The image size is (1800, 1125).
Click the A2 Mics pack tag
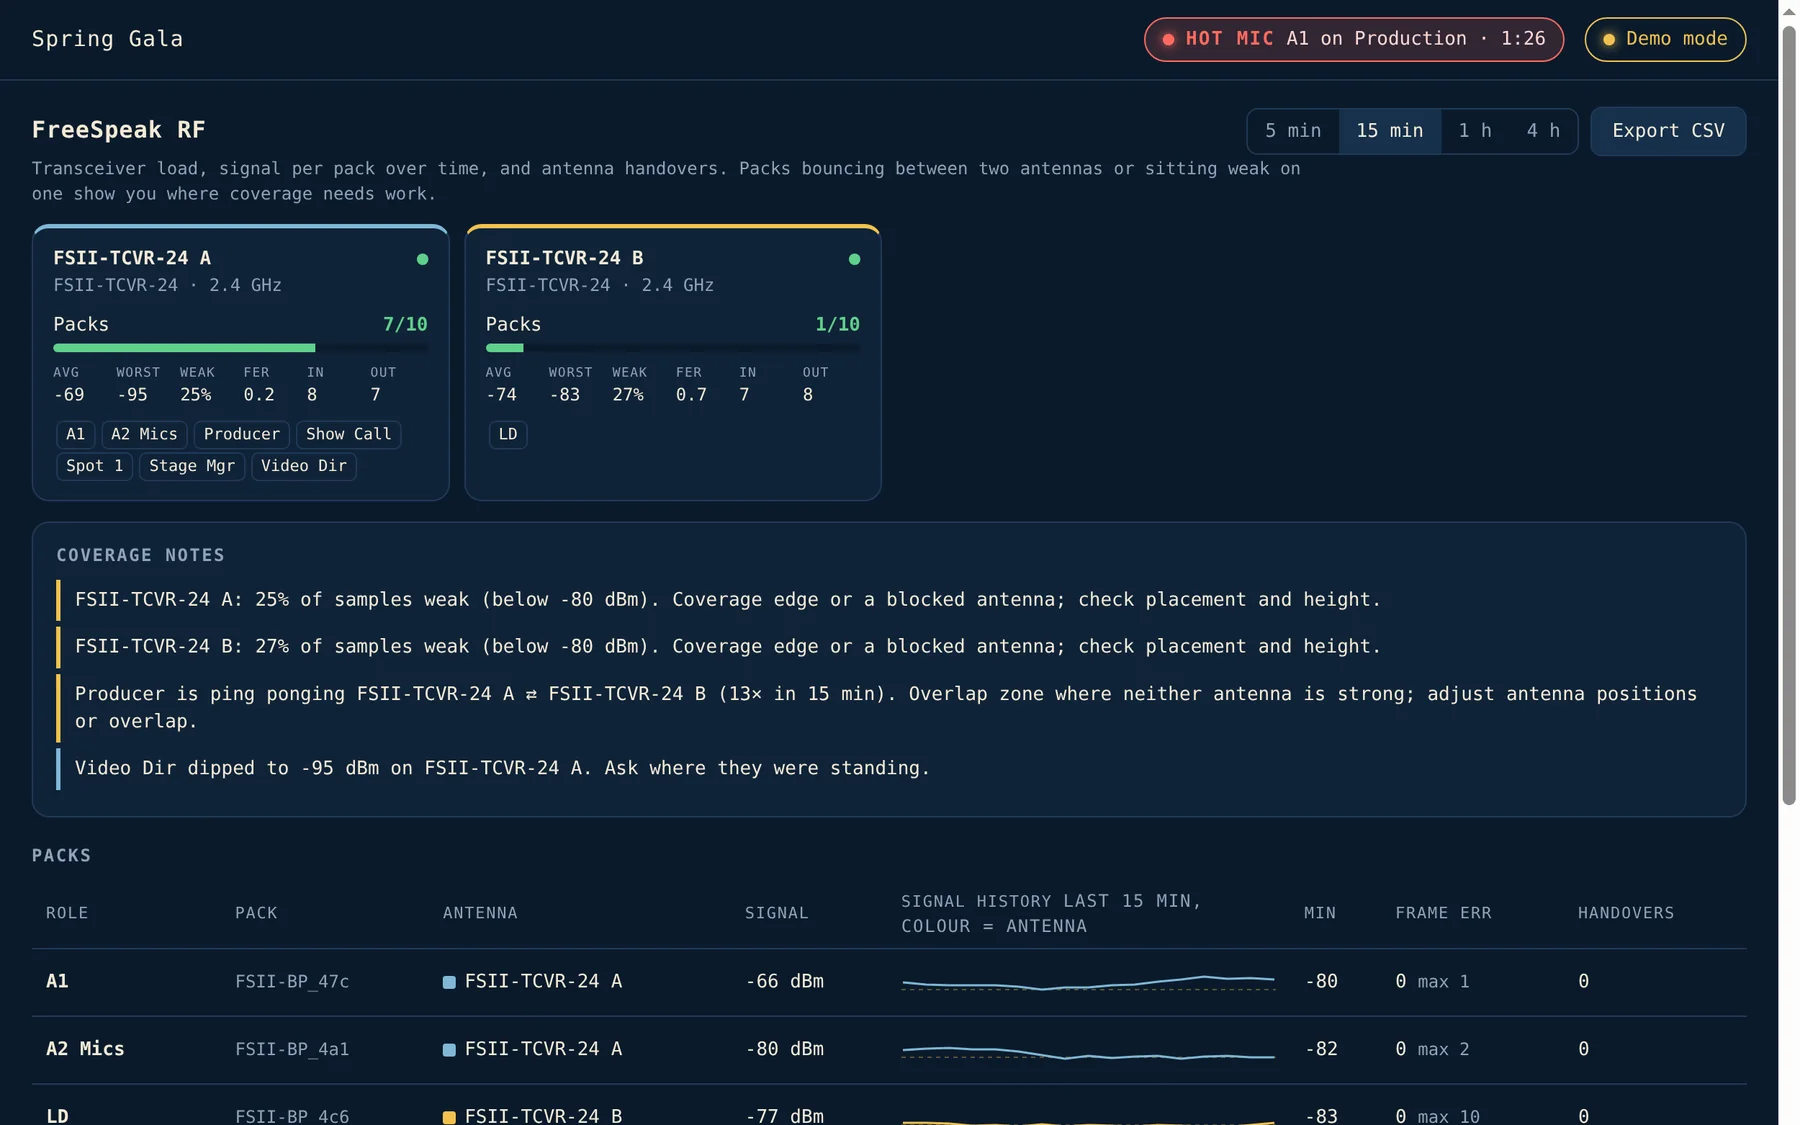point(144,434)
